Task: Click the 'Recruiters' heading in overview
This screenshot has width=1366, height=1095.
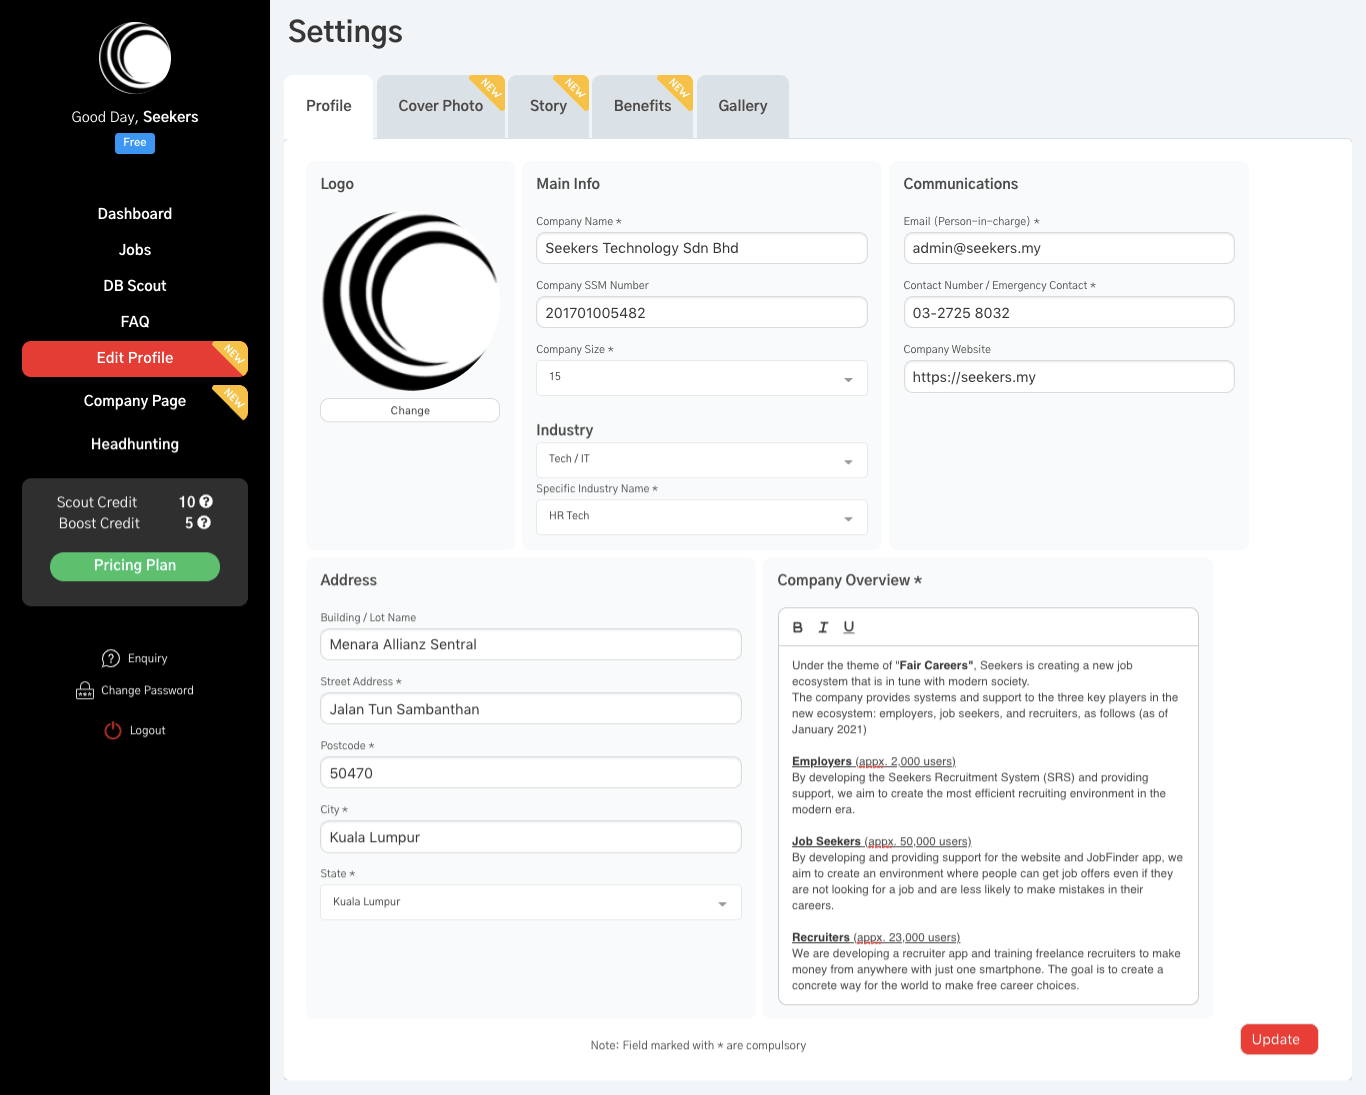Action: tap(821, 938)
